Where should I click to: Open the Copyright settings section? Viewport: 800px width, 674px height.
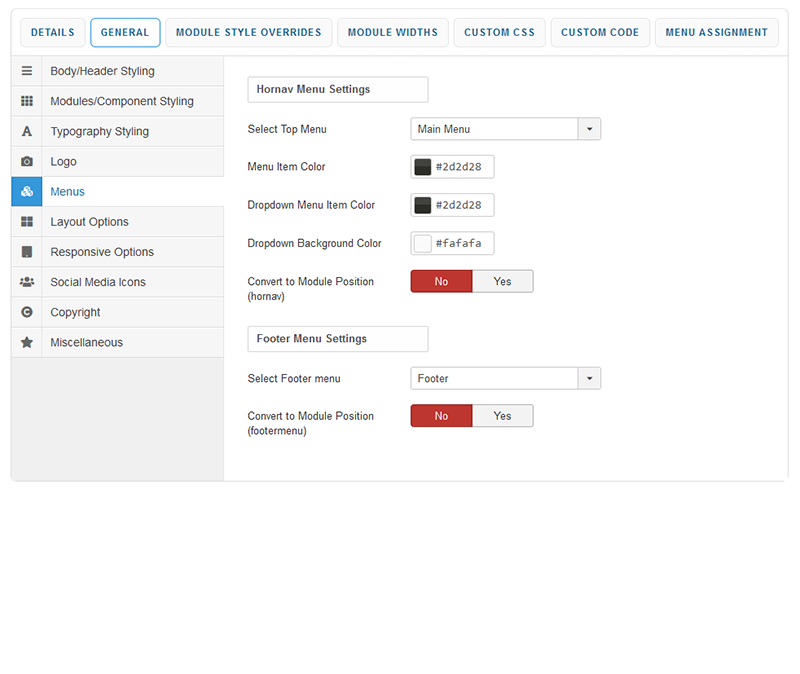pyautogui.click(x=76, y=312)
